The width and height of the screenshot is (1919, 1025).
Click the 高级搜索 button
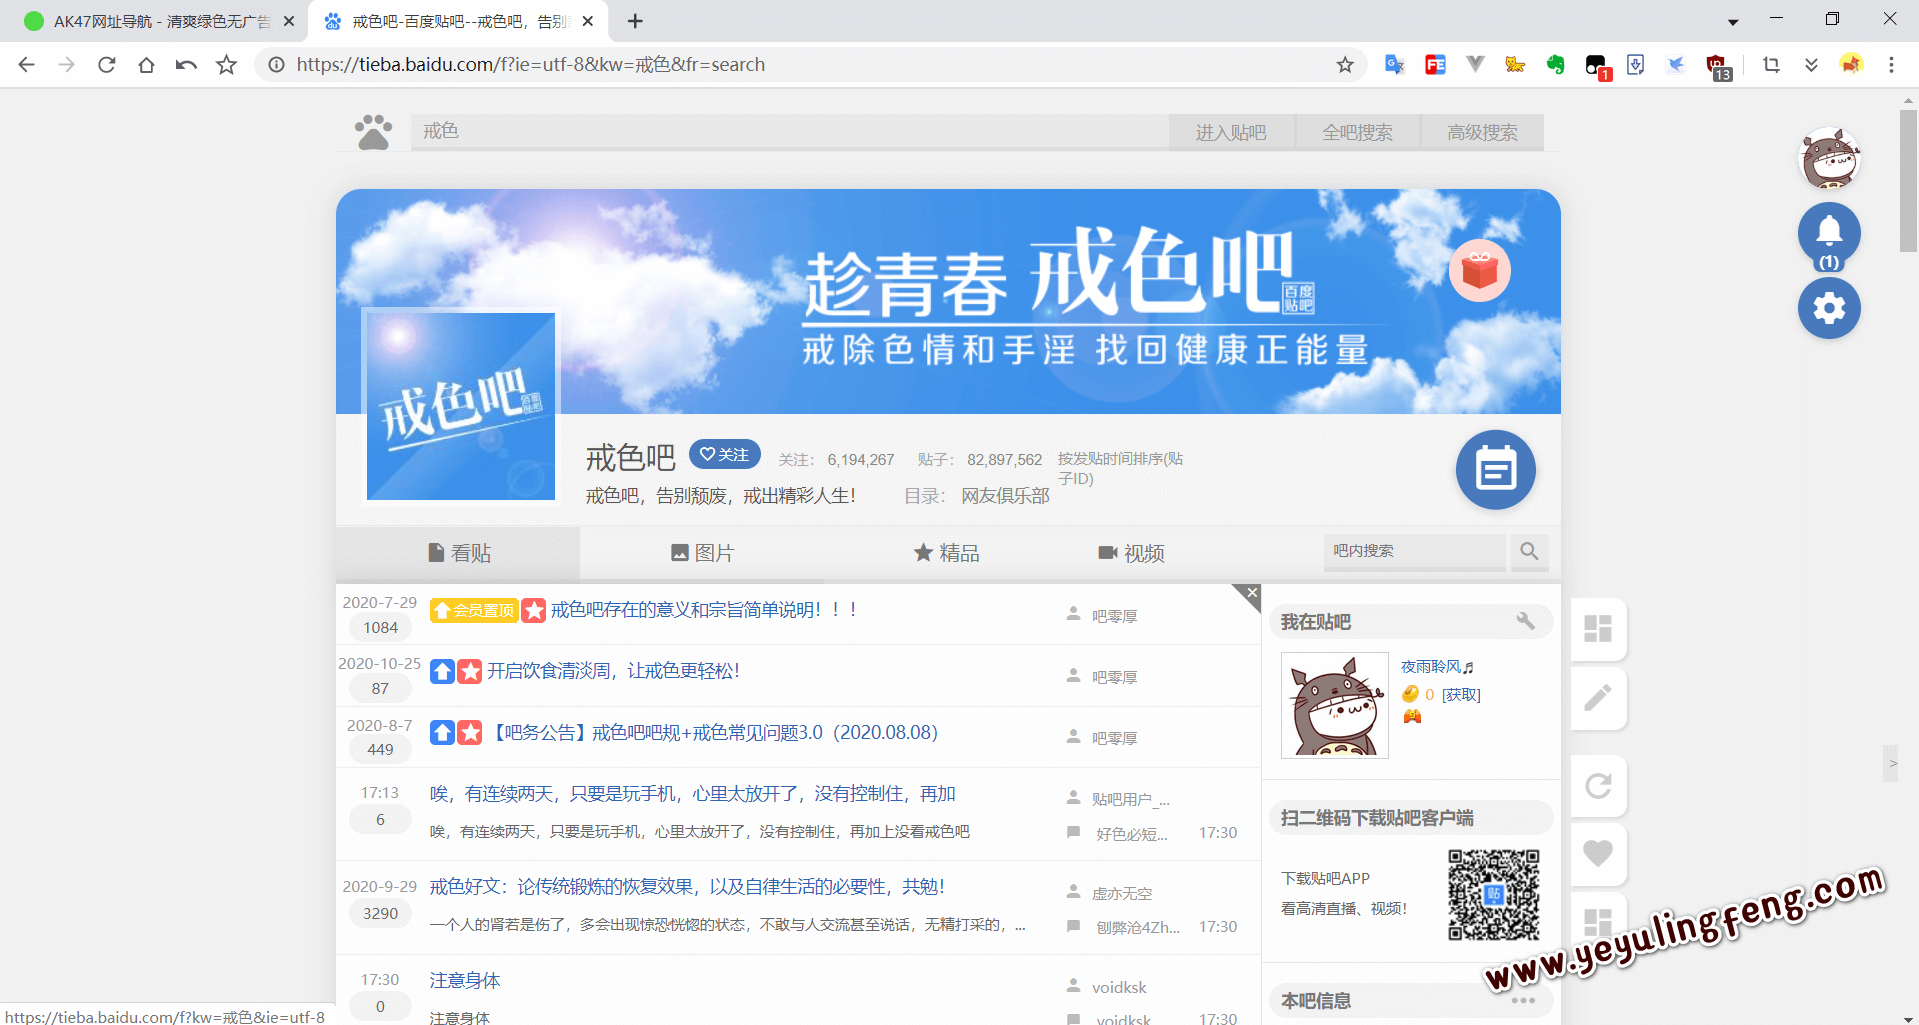[1482, 132]
